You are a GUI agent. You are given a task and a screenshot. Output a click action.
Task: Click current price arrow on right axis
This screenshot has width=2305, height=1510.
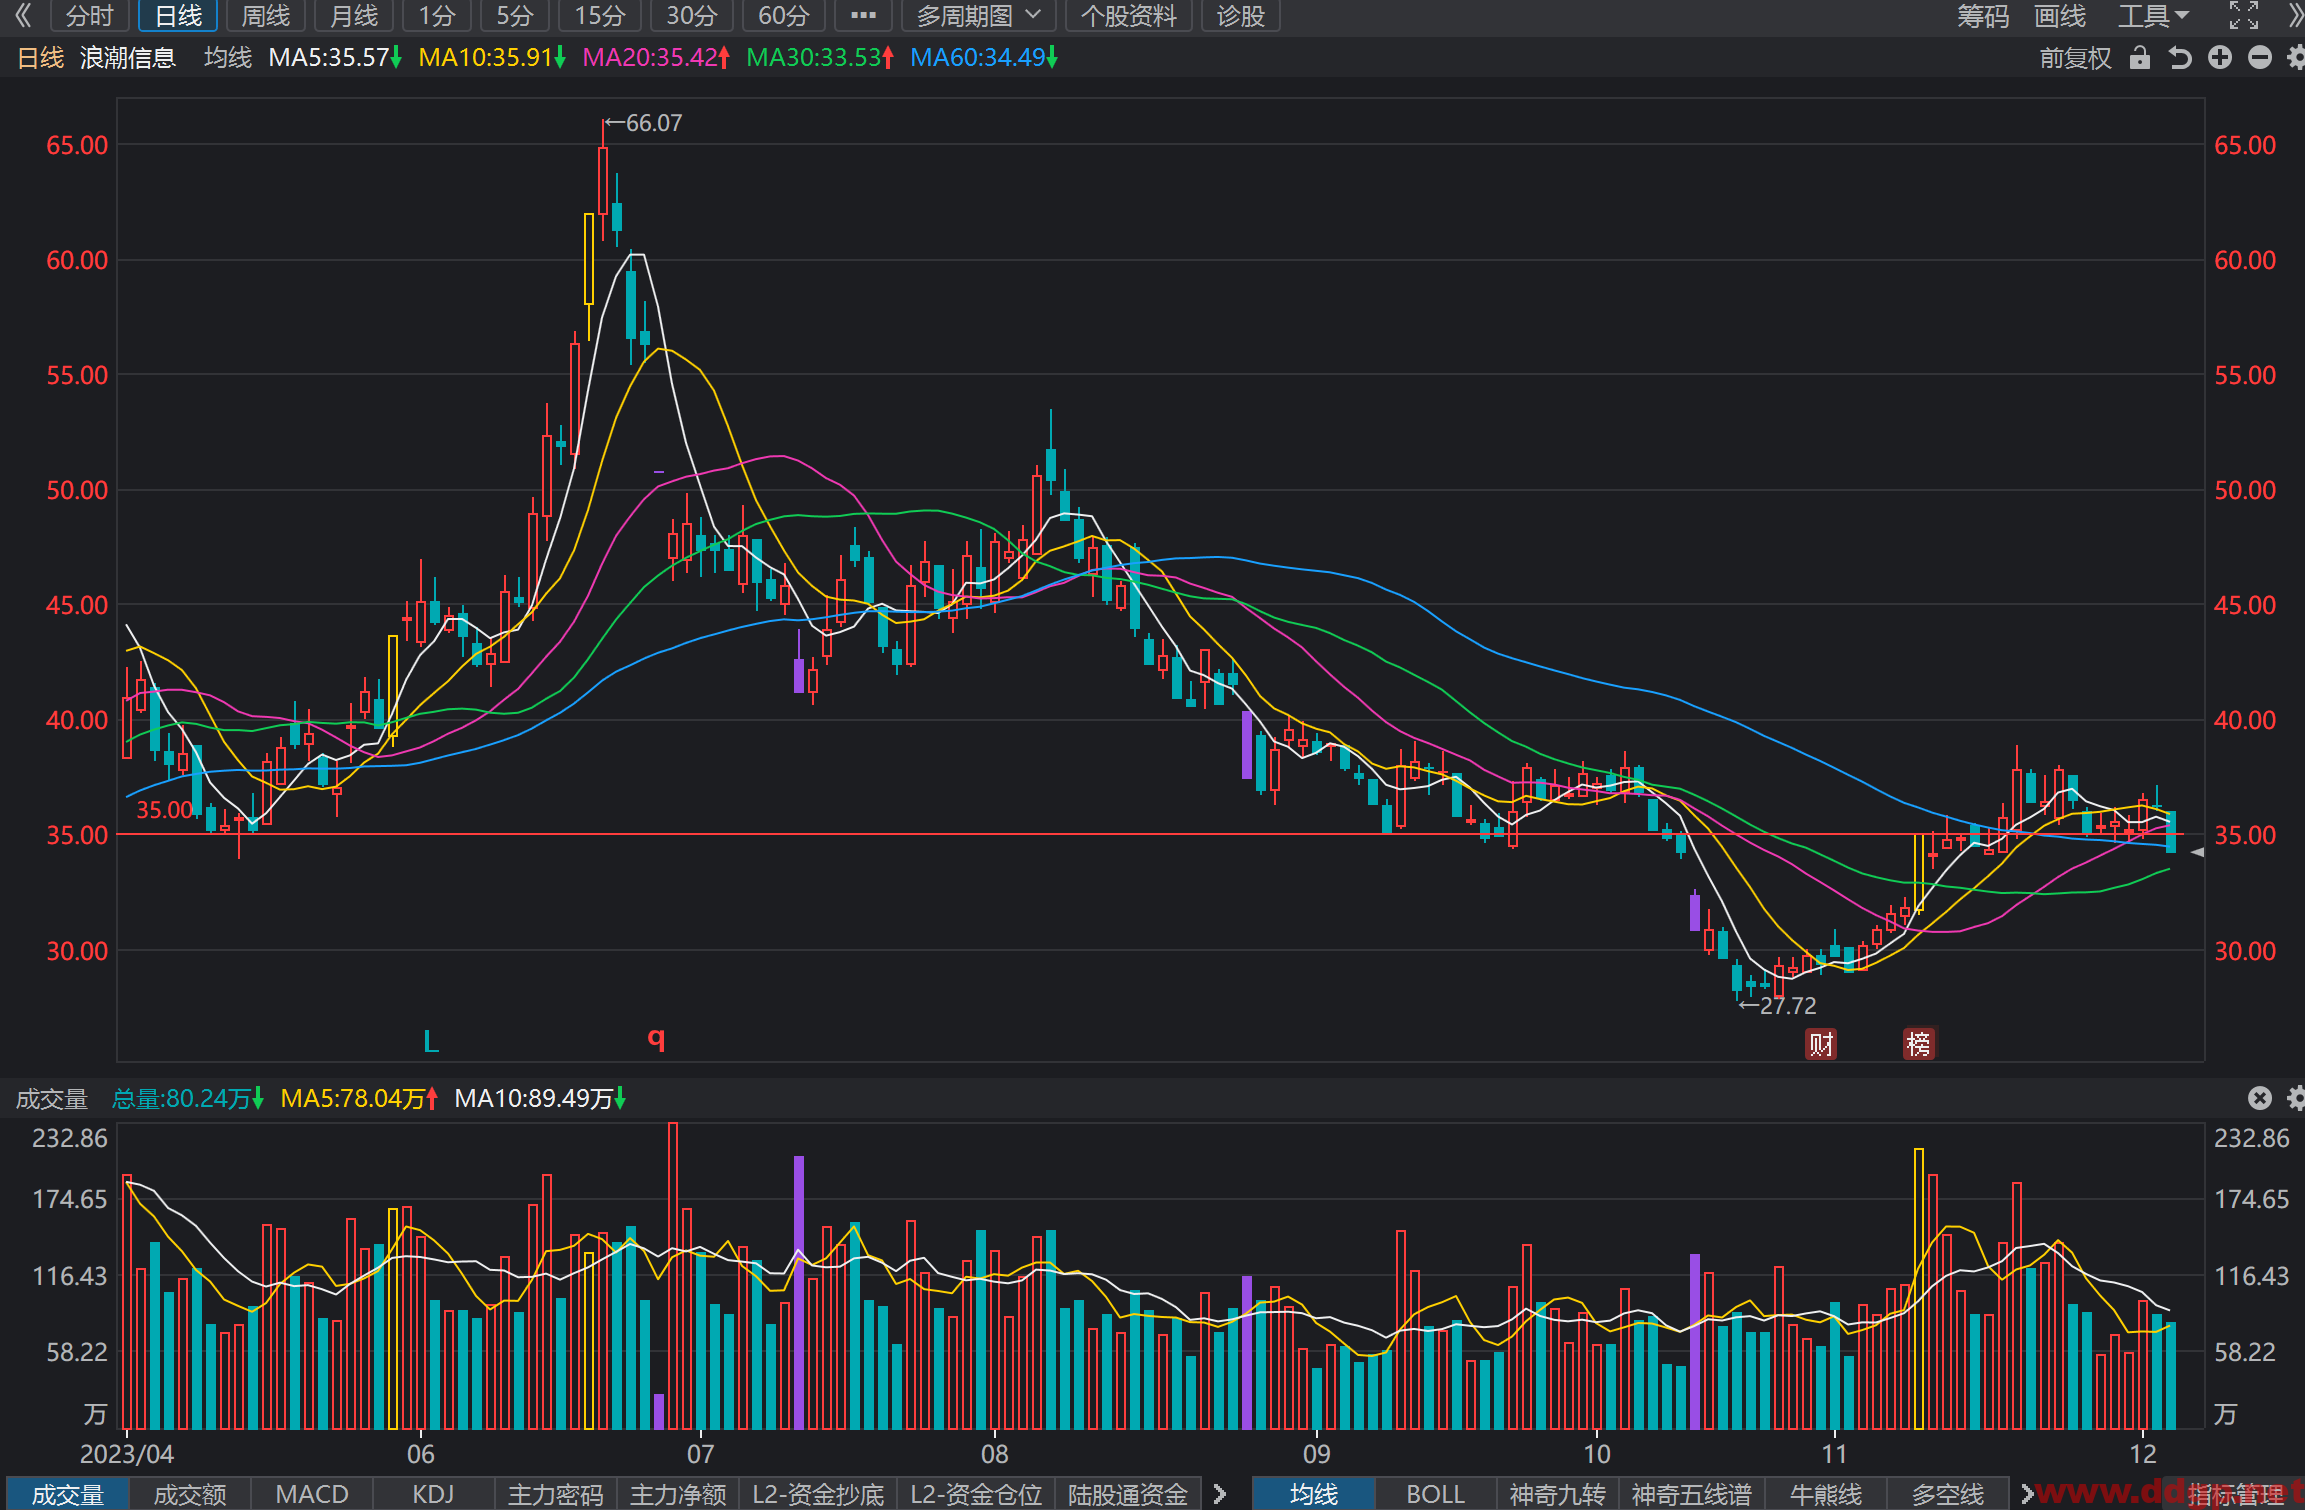(2197, 852)
